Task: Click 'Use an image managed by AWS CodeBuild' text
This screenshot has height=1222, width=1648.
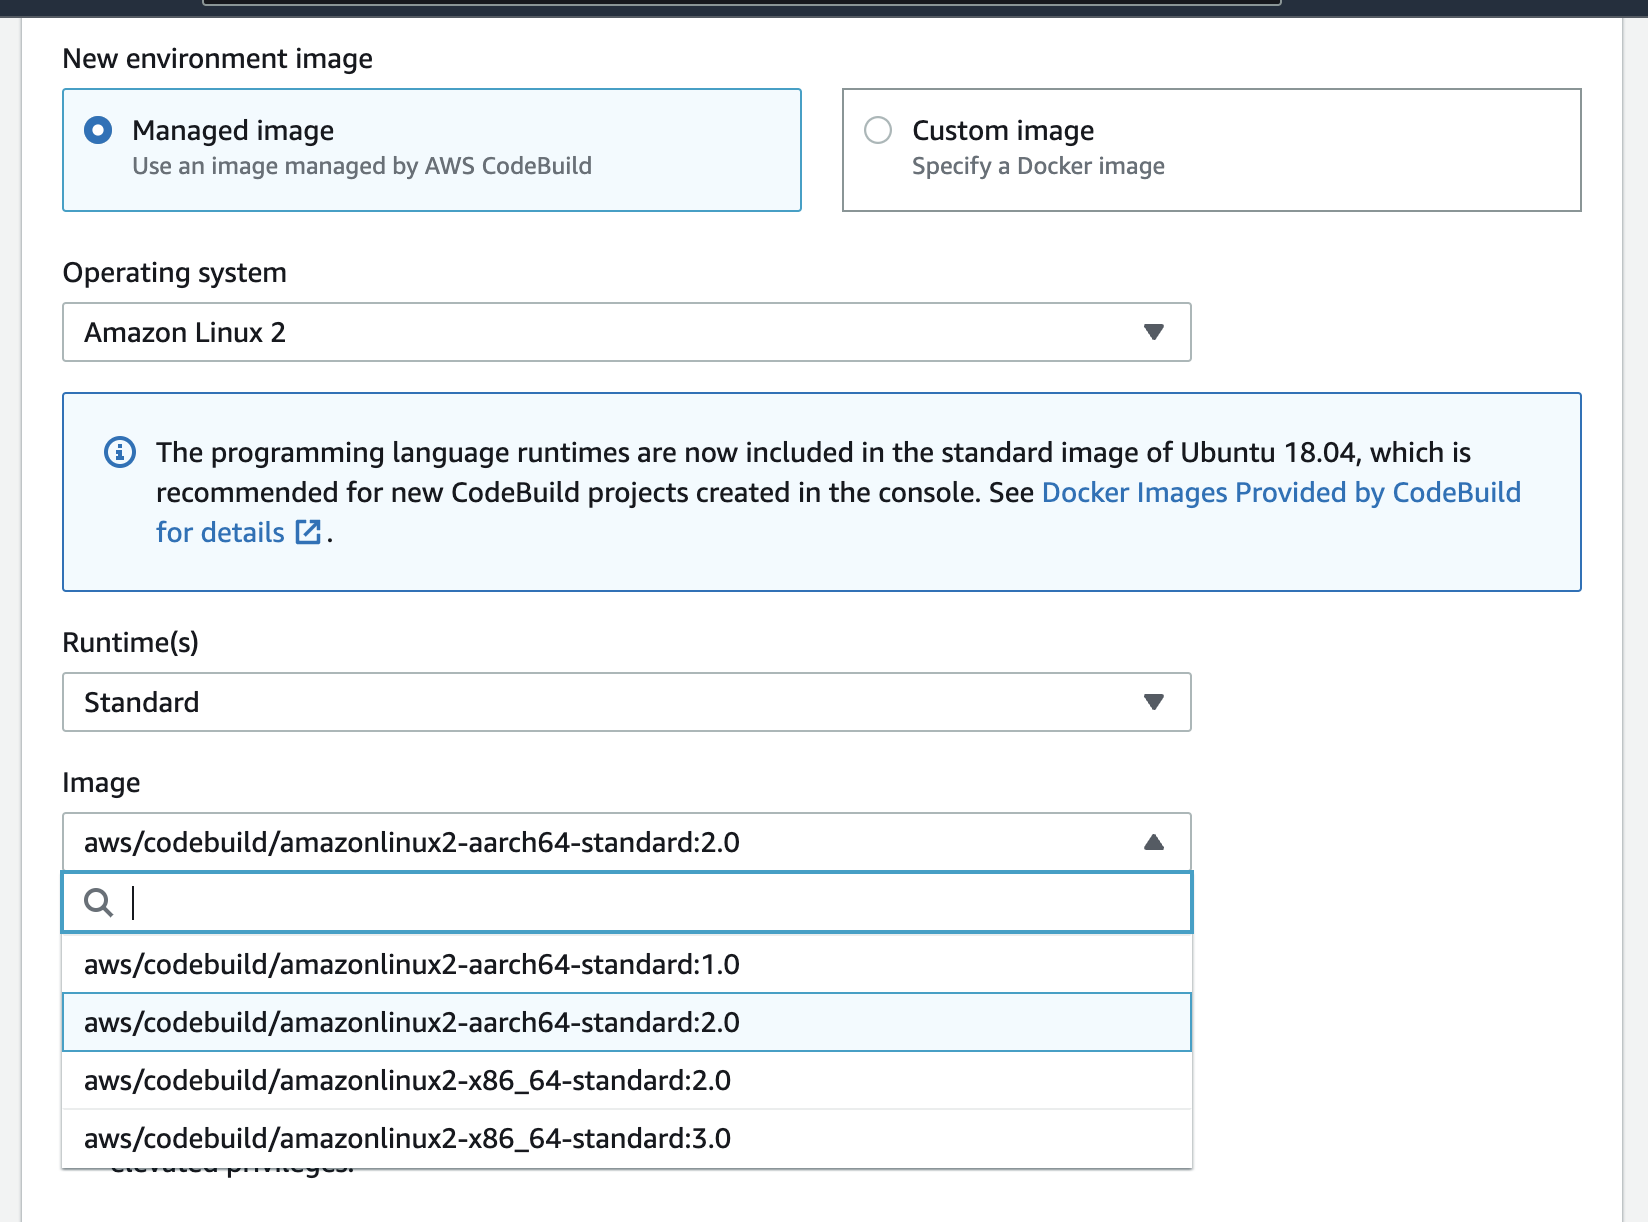Action: [362, 166]
